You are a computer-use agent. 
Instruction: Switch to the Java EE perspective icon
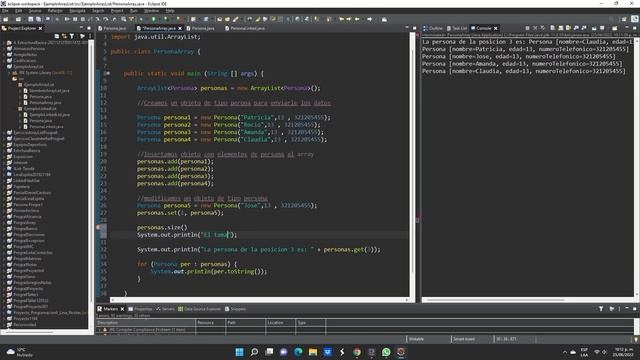tap(635, 19)
